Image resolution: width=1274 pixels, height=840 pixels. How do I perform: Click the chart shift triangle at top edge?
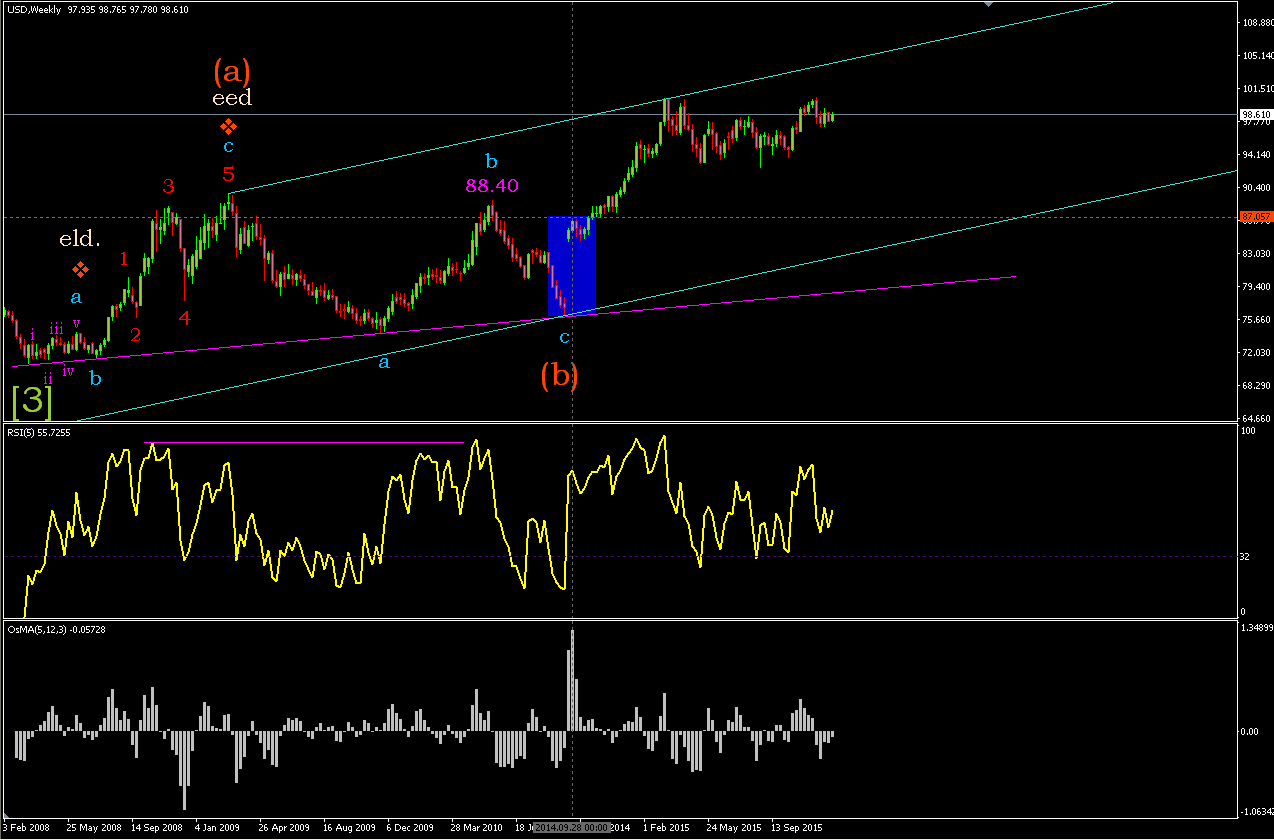[989, 4]
